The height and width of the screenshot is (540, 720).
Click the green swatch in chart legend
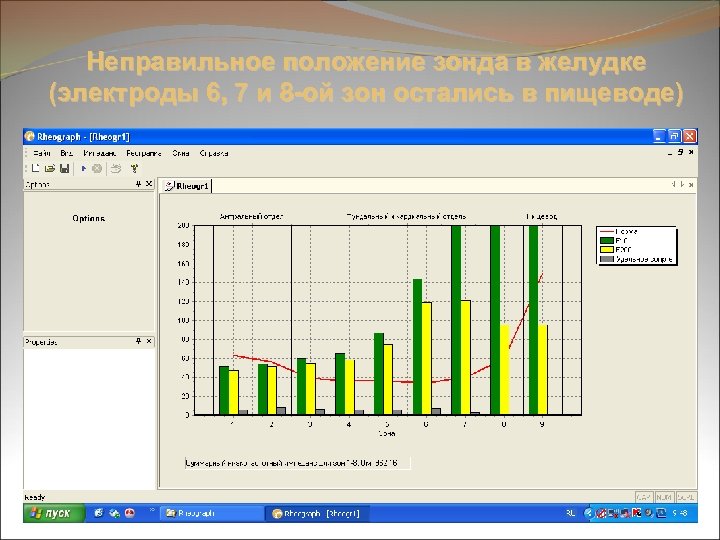pos(607,241)
